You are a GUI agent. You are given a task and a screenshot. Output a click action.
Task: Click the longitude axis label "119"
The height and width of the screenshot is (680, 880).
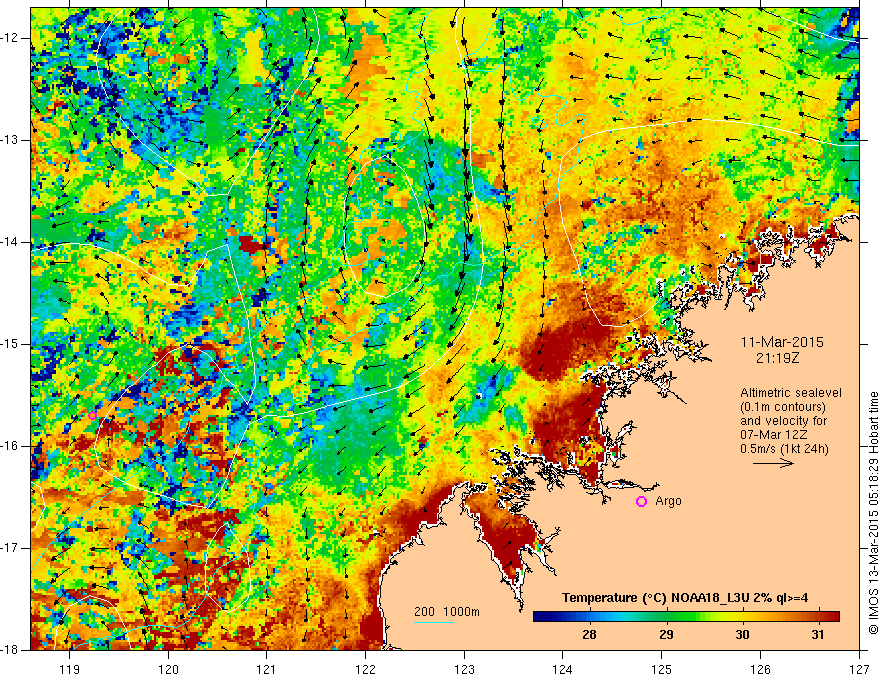(70, 669)
